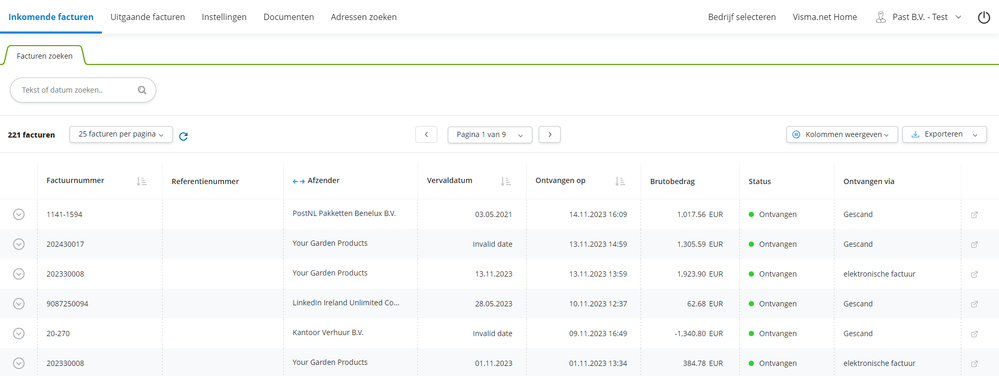
Task: Expand the row dated 01.11.2023 13:34
Action: pos(18,363)
